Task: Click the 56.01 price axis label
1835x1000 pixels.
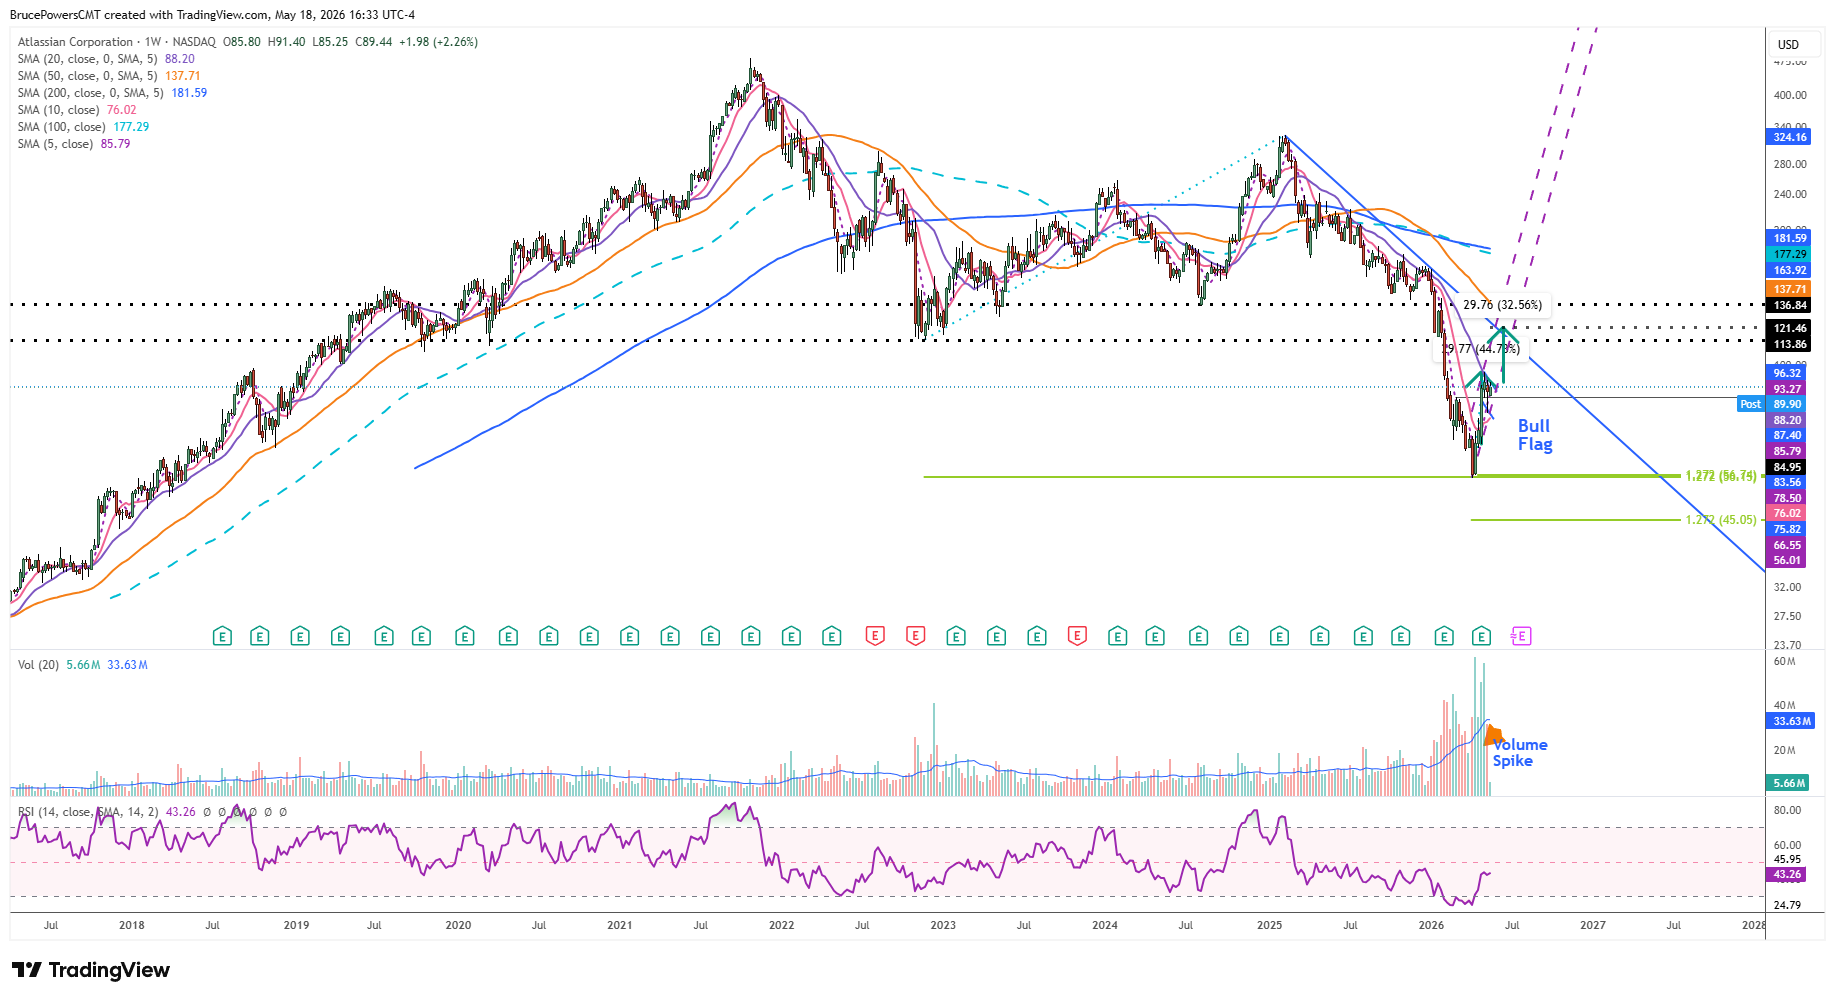Action: tap(1786, 560)
